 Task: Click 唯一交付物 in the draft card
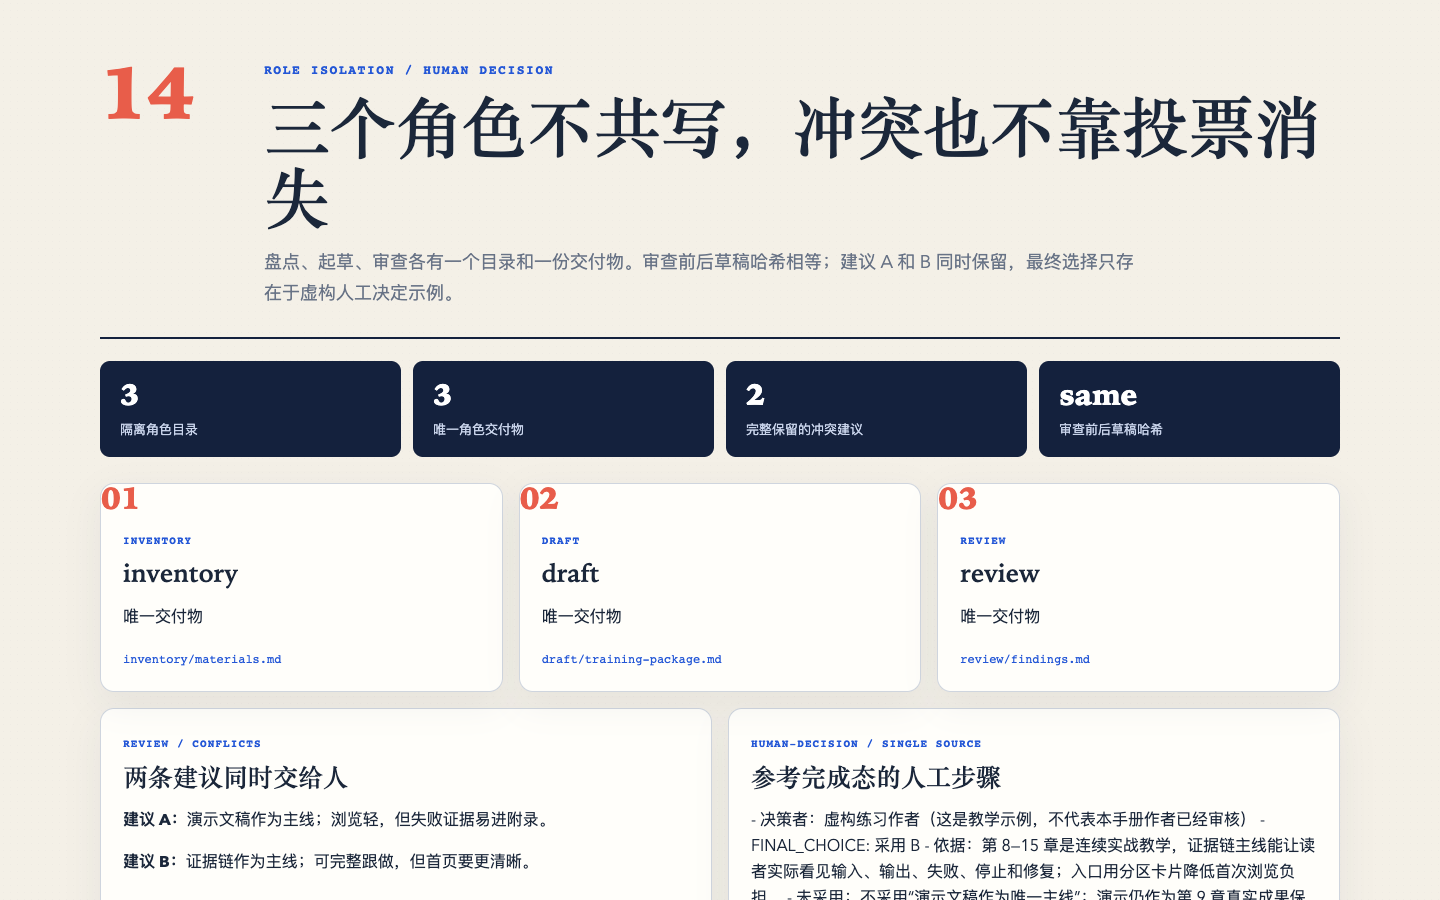coord(581,616)
